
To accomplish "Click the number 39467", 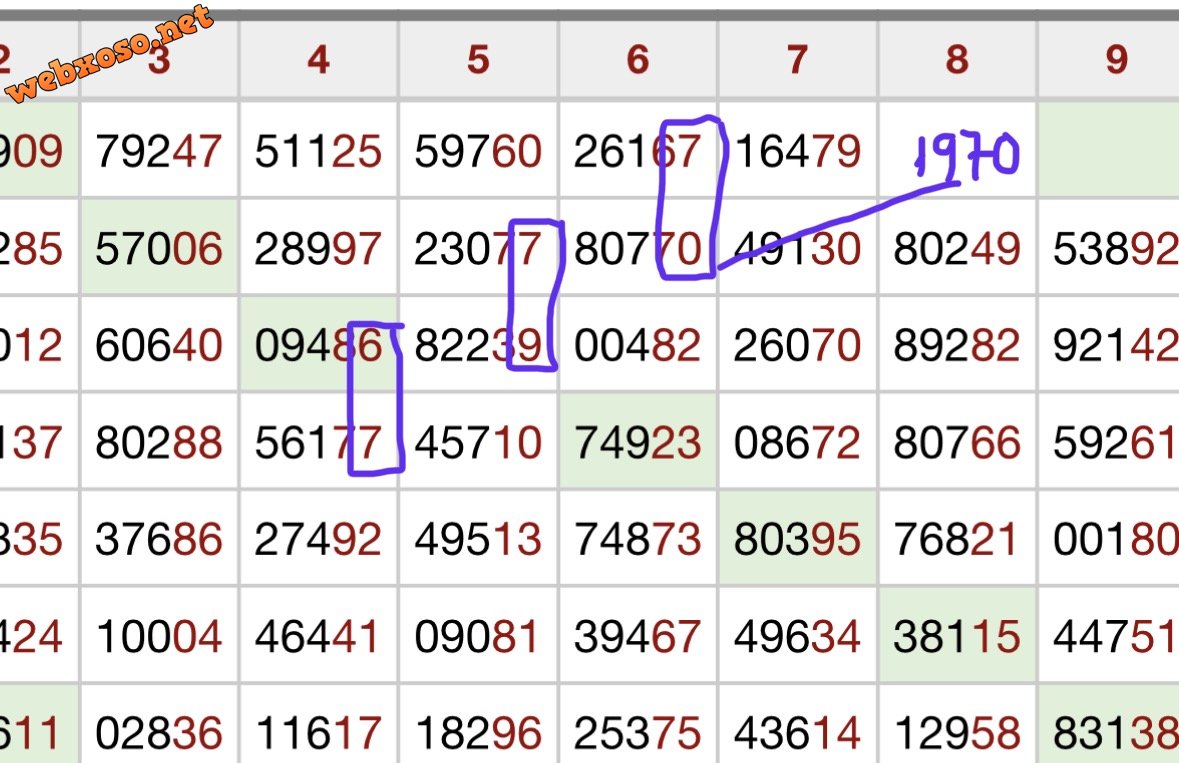I will pyautogui.click(x=638, y=637).
